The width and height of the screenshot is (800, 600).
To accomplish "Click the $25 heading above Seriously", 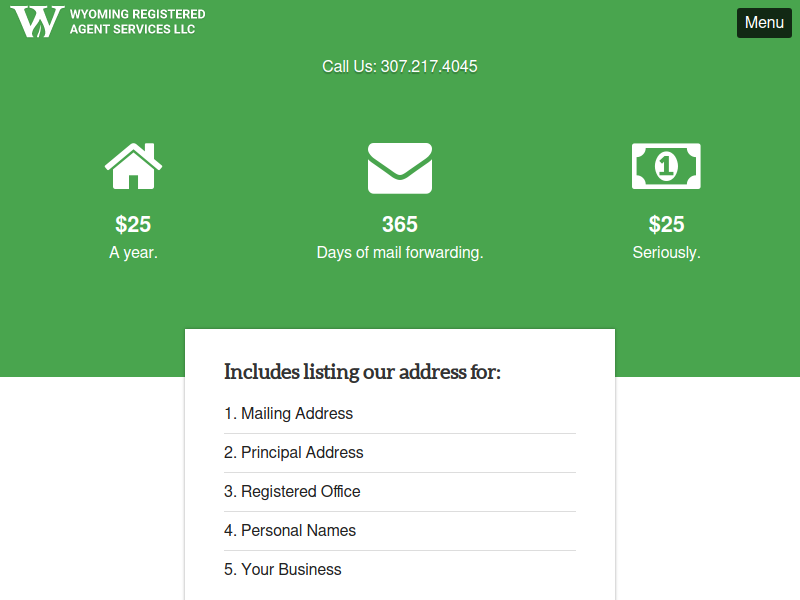I will coord(666,224).
